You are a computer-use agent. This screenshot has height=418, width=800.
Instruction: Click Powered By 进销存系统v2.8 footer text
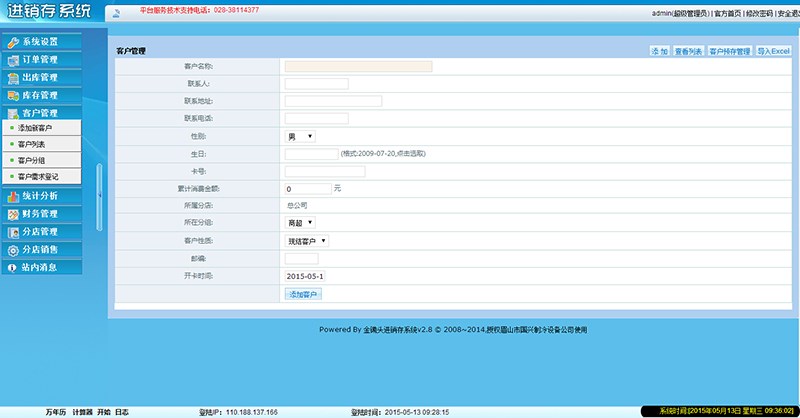[x=453, y=330]
